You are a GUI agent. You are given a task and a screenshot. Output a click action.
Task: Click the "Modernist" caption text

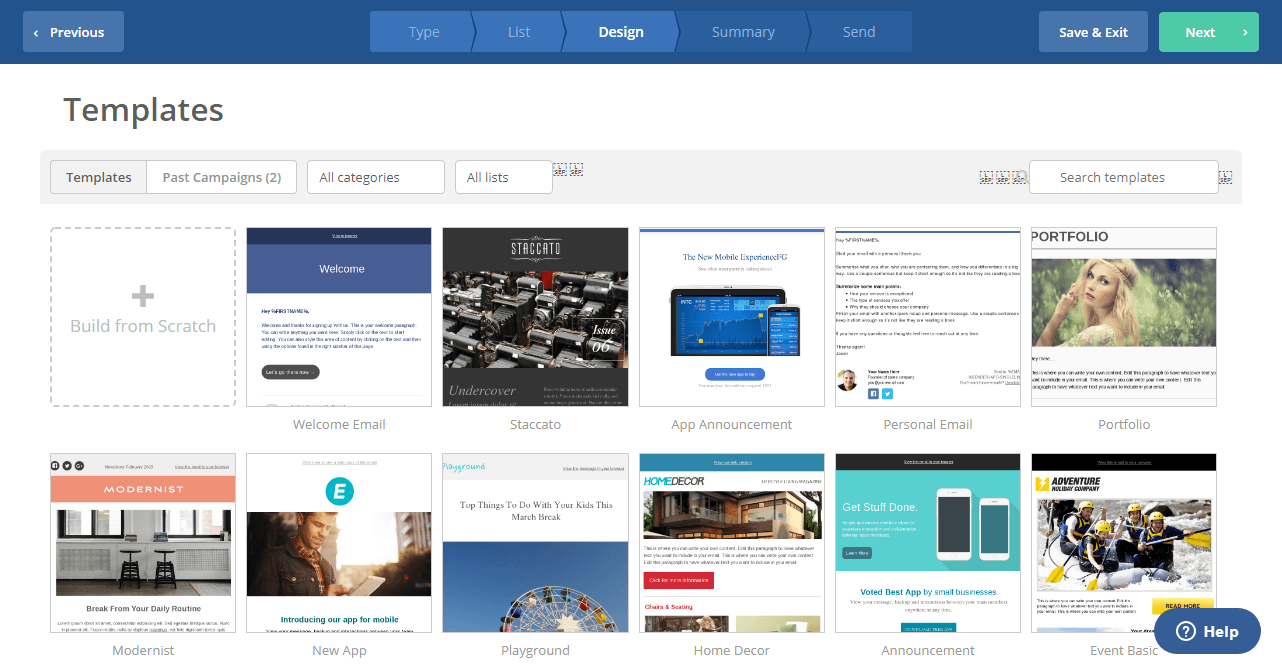pos(143,650)
